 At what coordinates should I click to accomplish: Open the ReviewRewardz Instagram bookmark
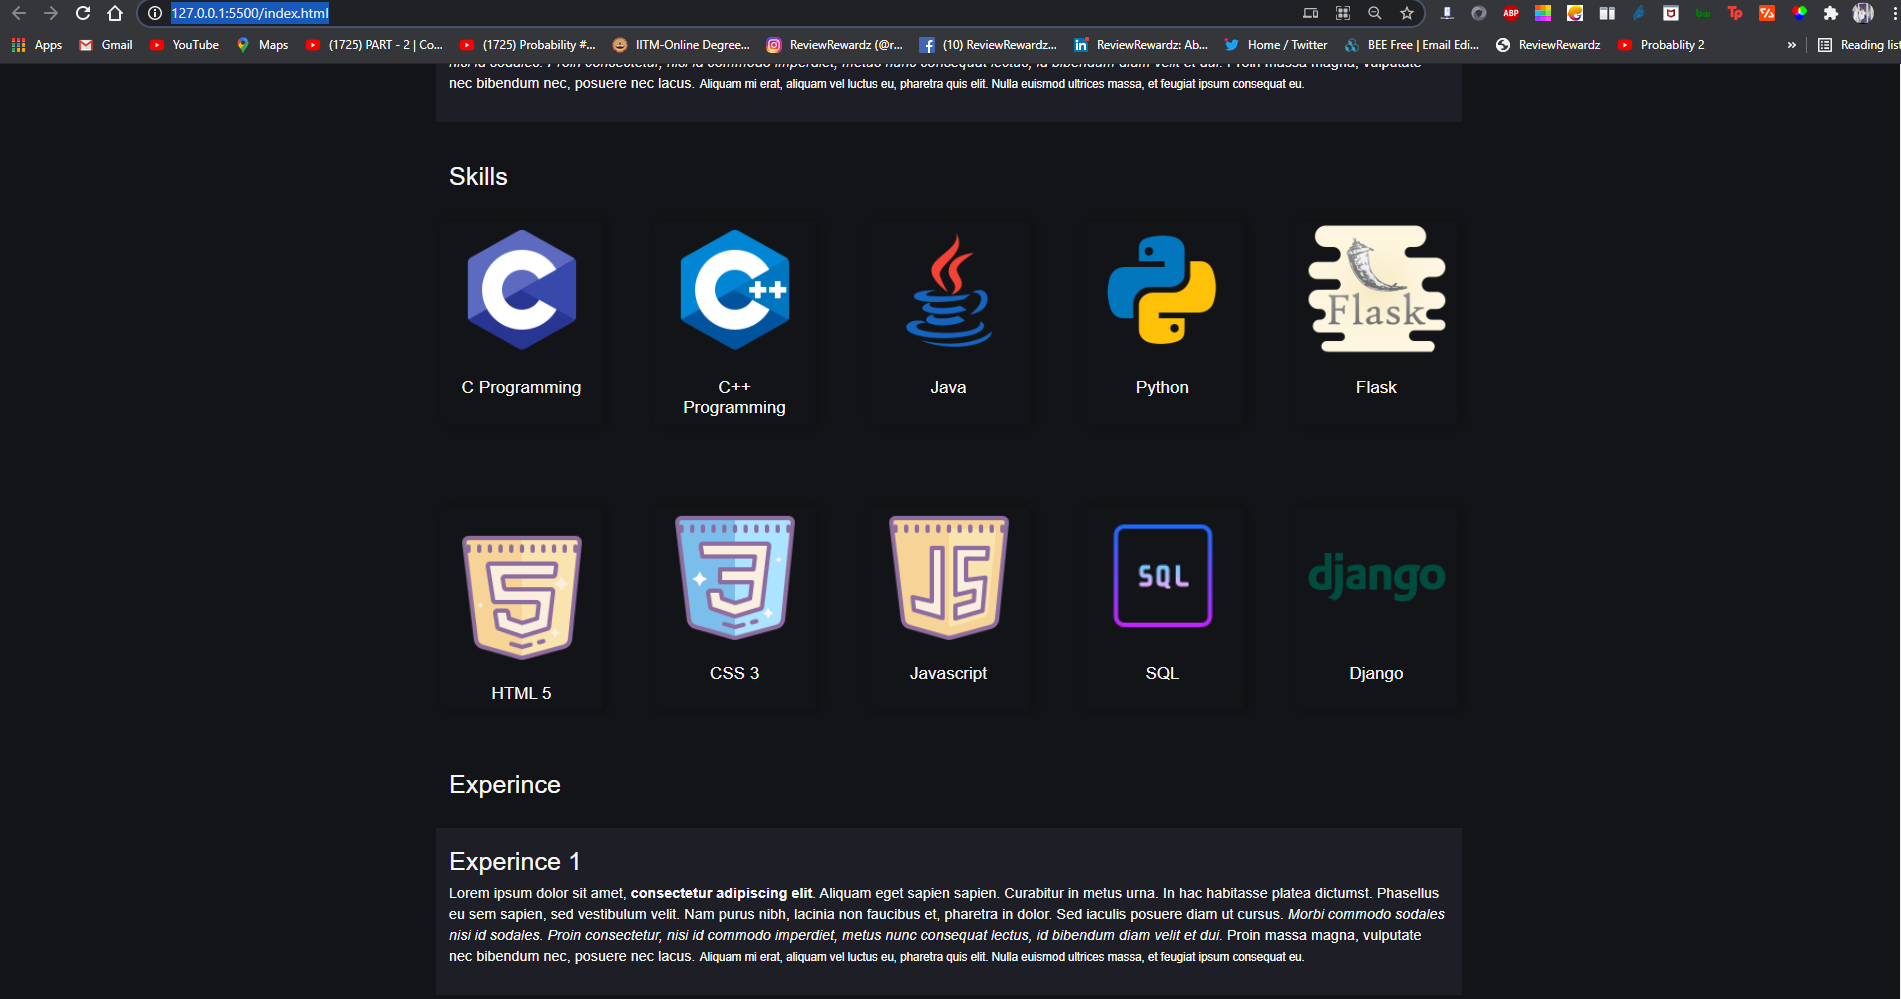coord(835,45)
